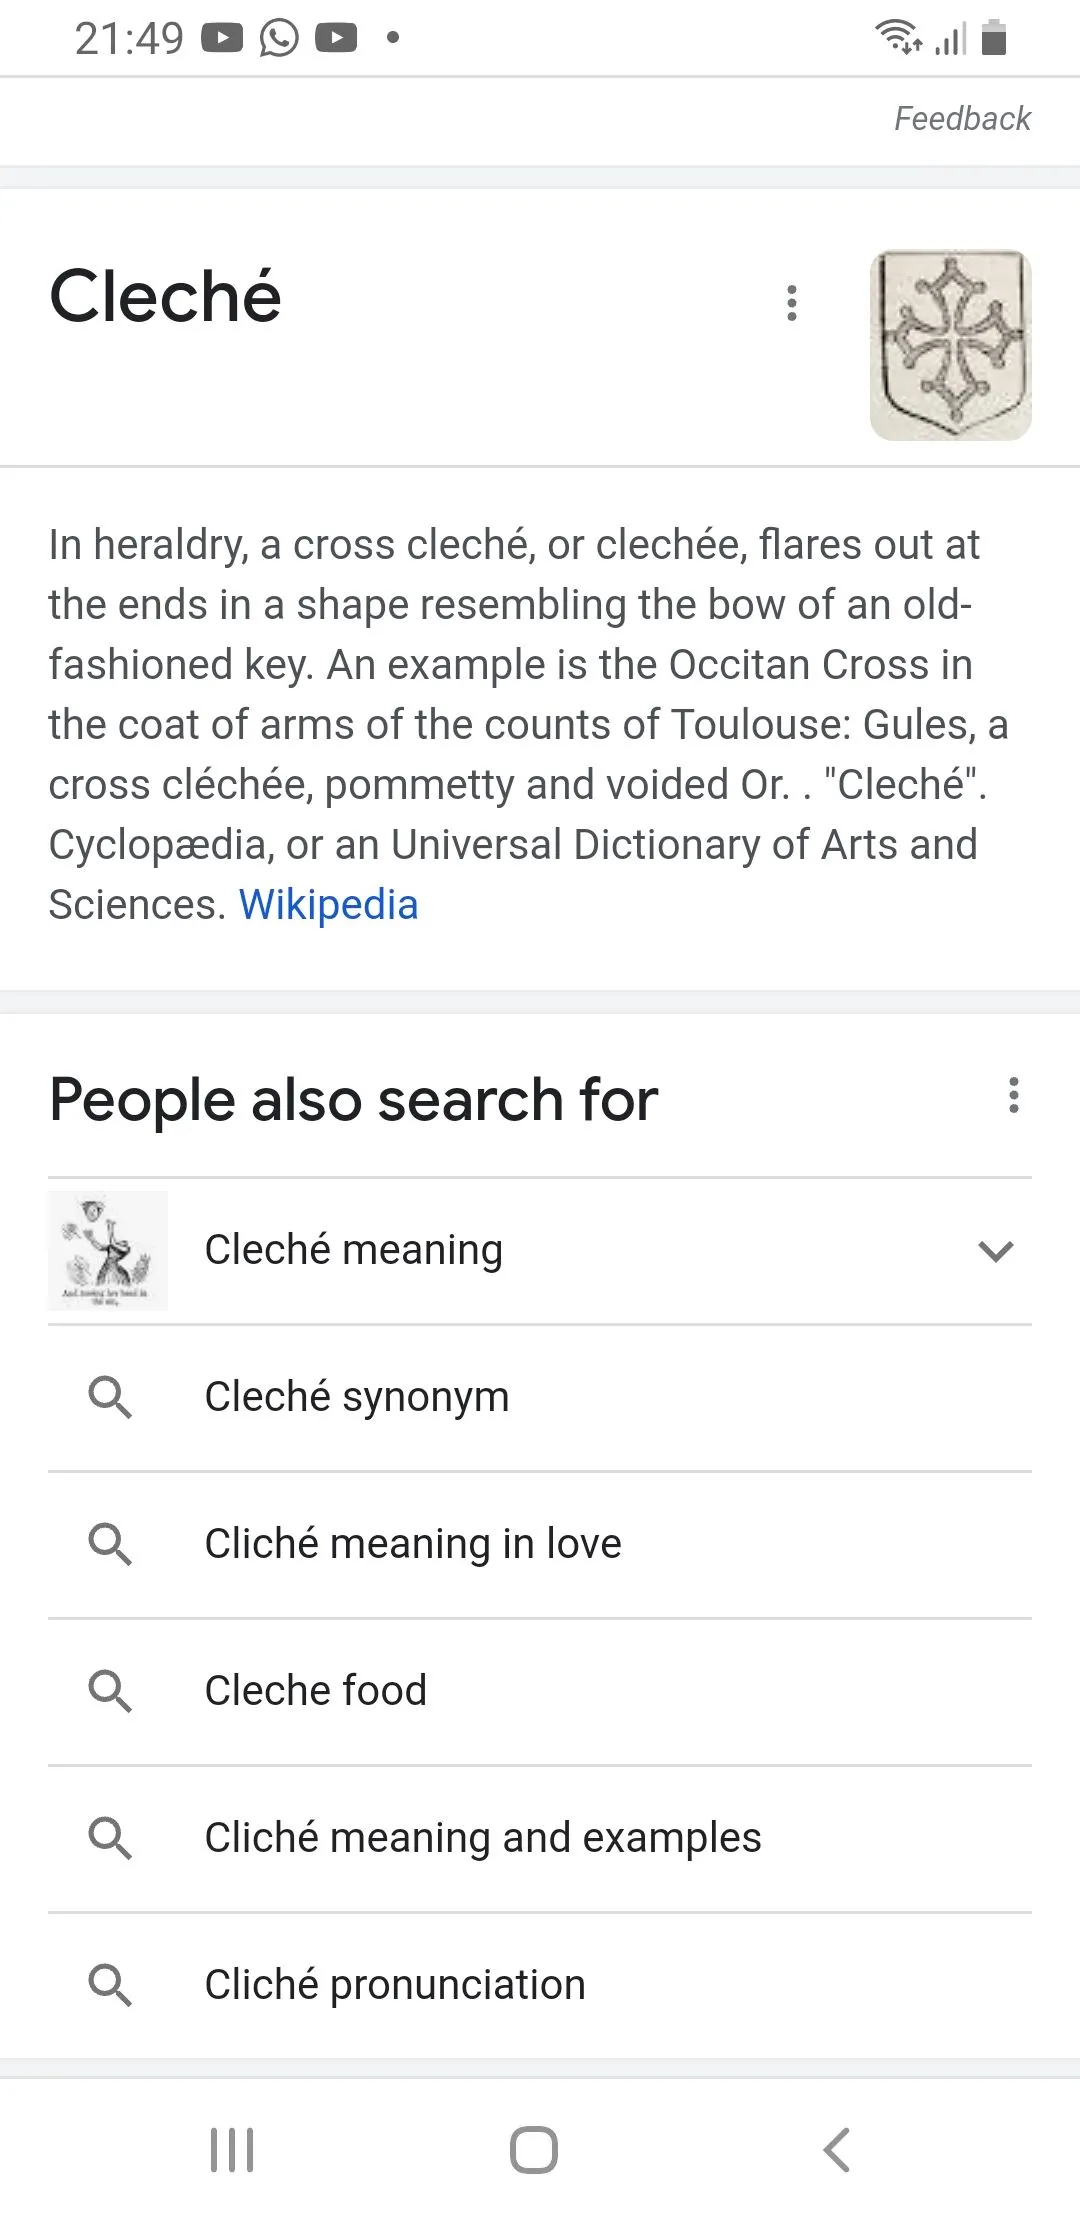Viewport: 1080px width, 2220px height.
Task: Open the Wikipedia link
Action: [x=328, y=905]
